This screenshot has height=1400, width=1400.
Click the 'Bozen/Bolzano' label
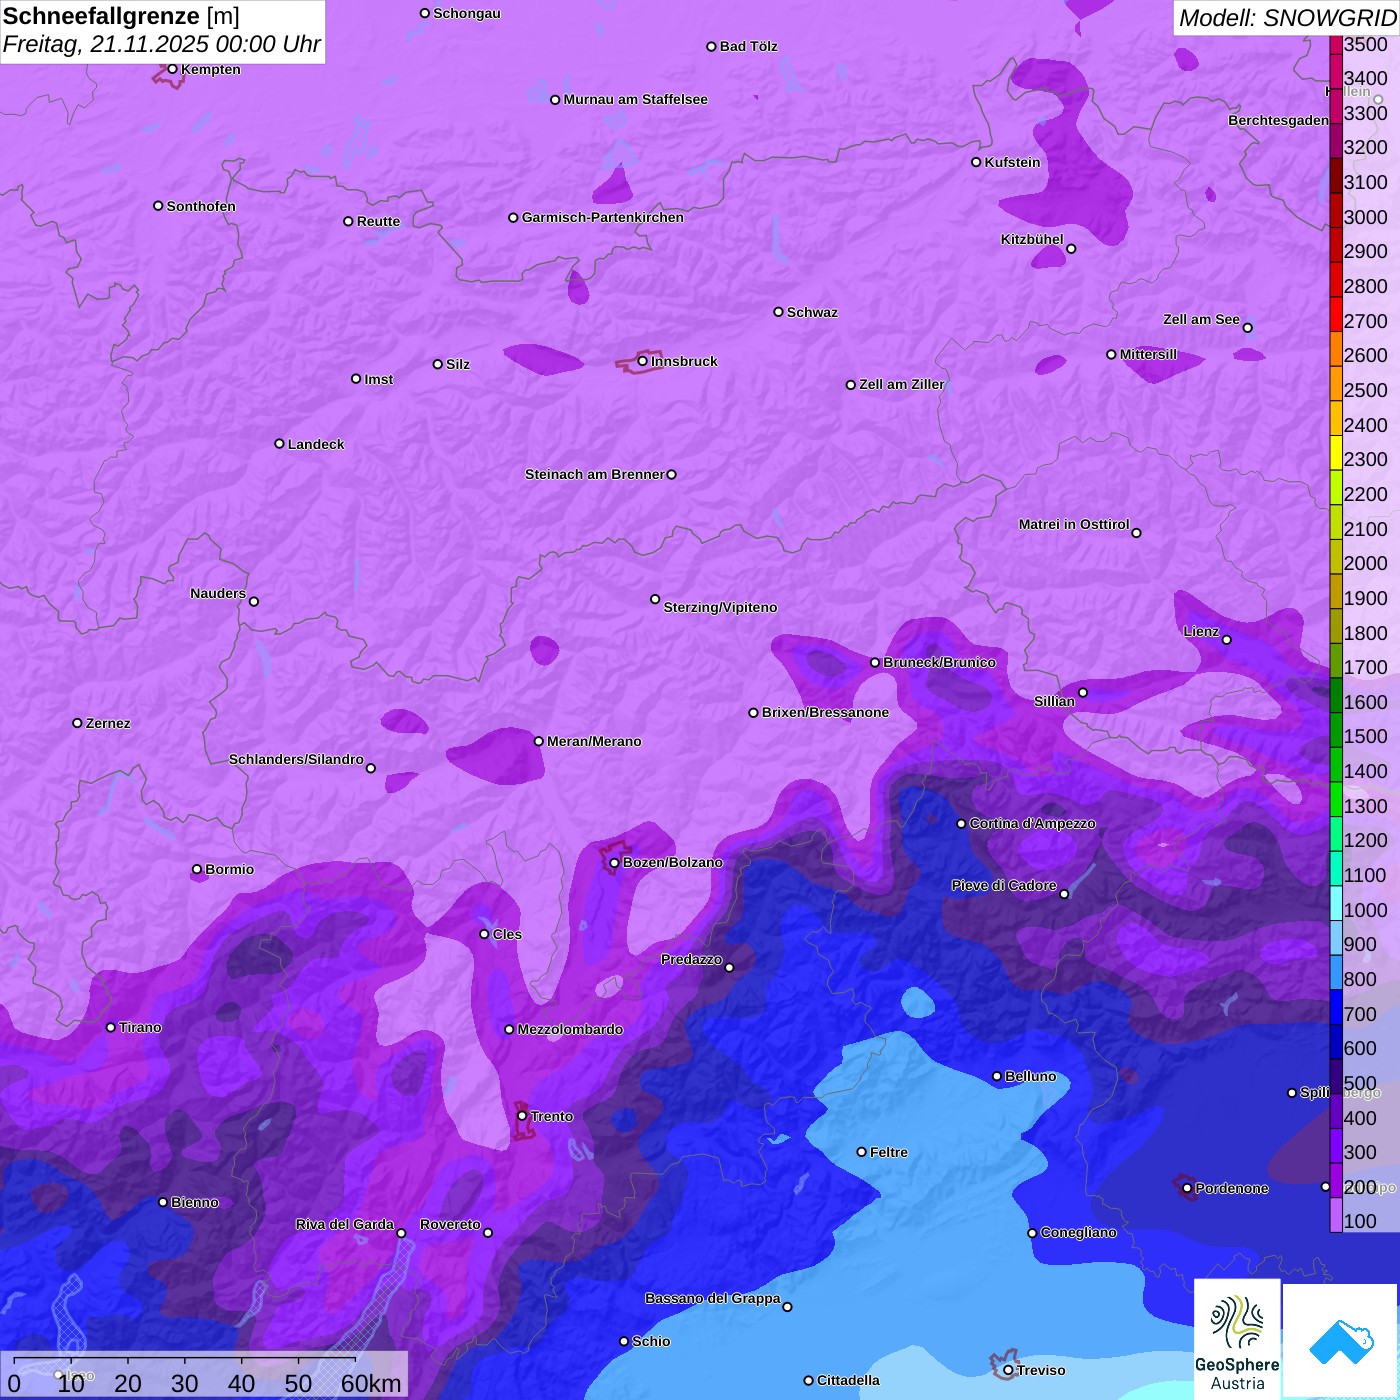(x=673, y=862)
